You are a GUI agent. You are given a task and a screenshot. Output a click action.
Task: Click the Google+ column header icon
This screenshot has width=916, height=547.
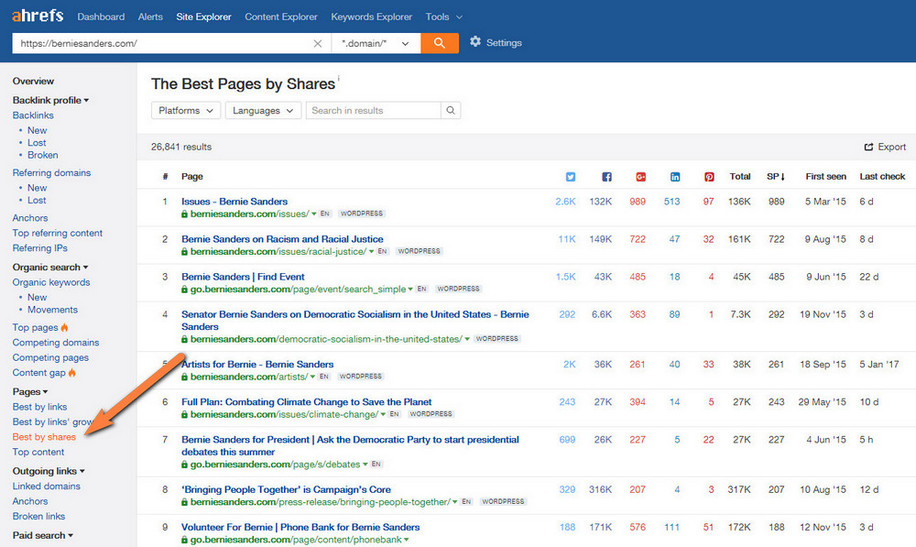(x=640, y=176)
